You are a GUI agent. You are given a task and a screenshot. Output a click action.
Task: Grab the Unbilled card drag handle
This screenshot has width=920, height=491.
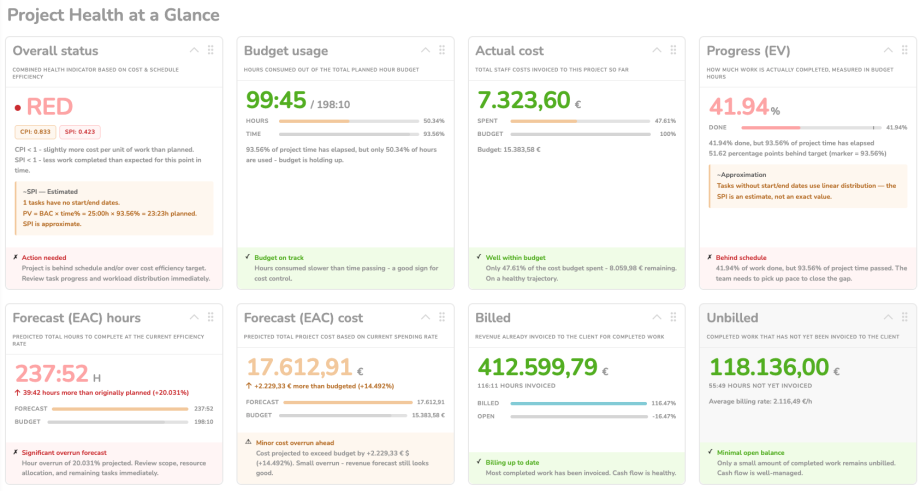pos(905,317)
